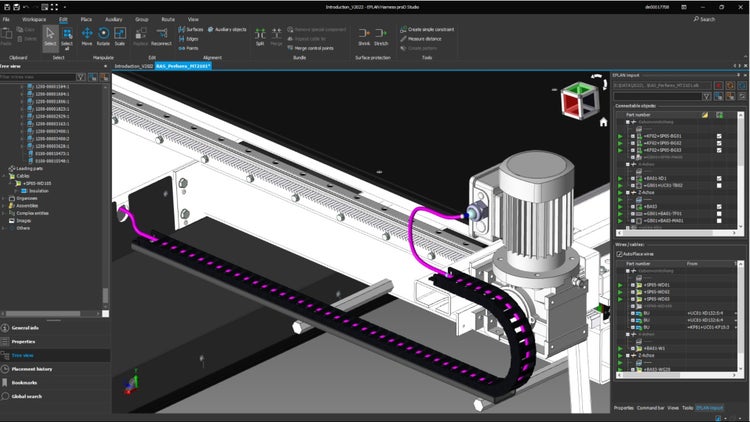Toggle the AutoPlace wires checkbox
Screen dimensions: 750x422
point(619,254)
